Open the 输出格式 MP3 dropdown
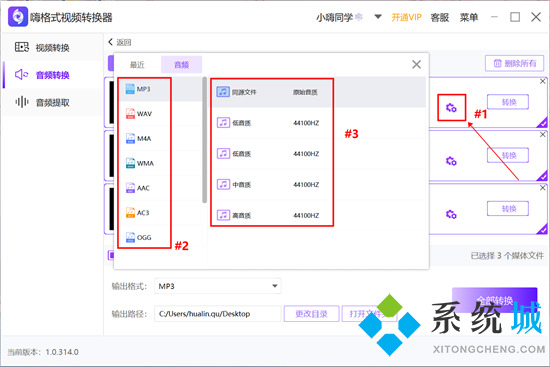The width and height of the screenshot is (550, 367). click(x=217, y=286)
